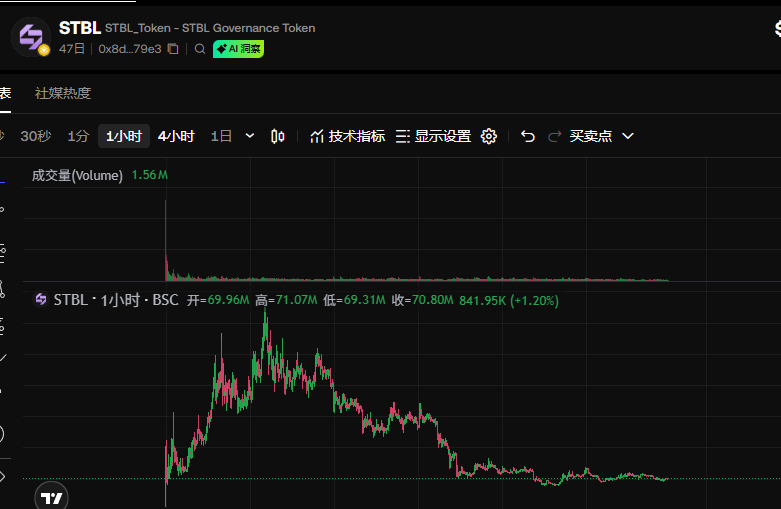Viewport: 781px width, 509px height.
Task: Click the volume value 1.56M
Action: click(x=149, y=175)
